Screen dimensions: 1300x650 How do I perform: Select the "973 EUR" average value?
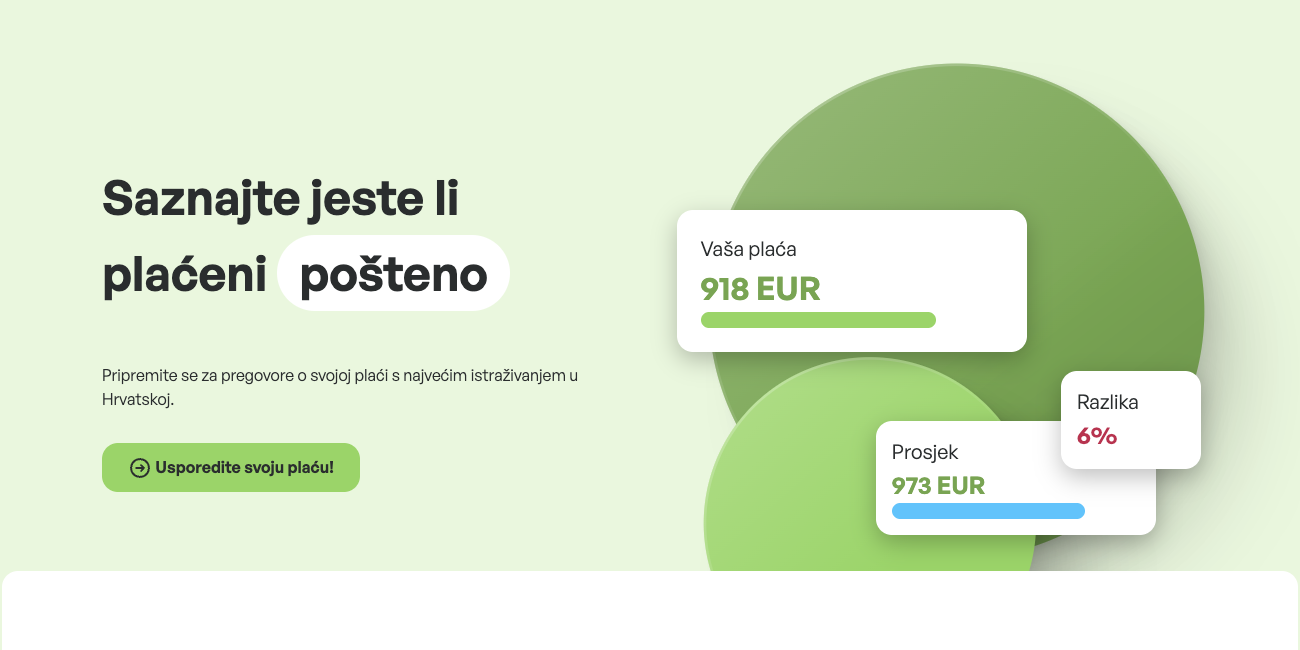coord(938,486)
